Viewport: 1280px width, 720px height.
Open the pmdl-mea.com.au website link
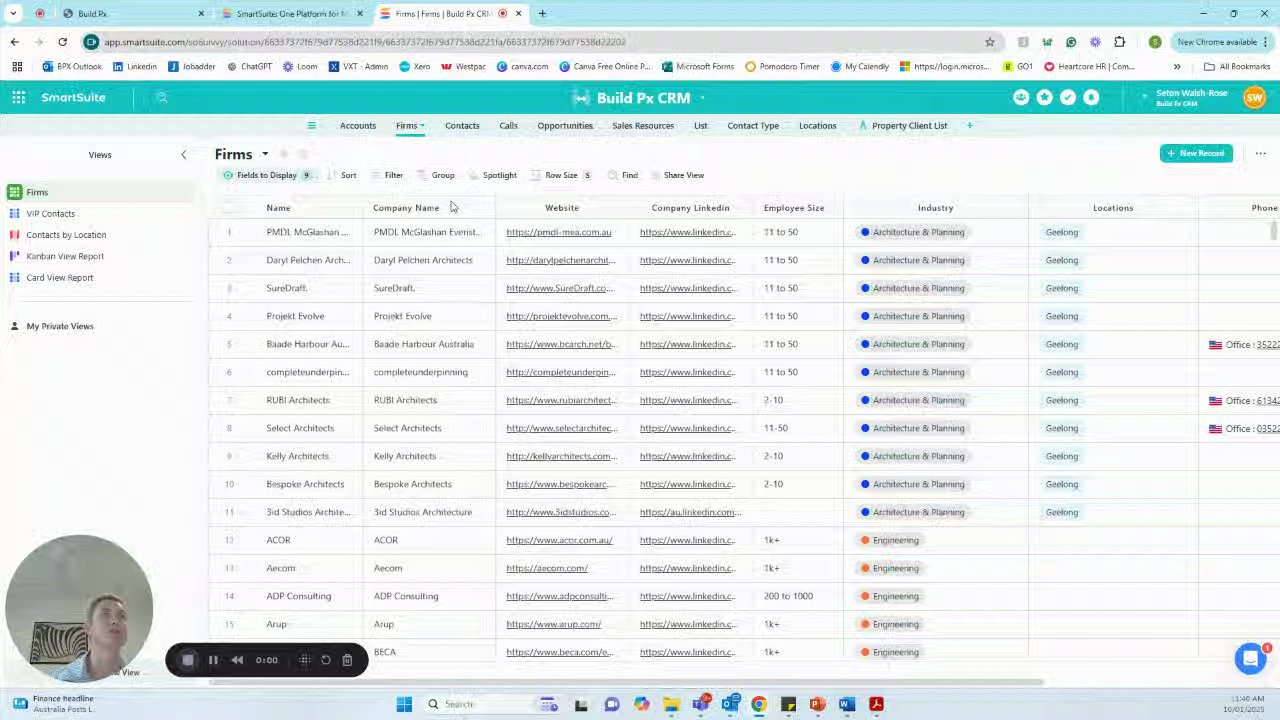tap(558, 232)
